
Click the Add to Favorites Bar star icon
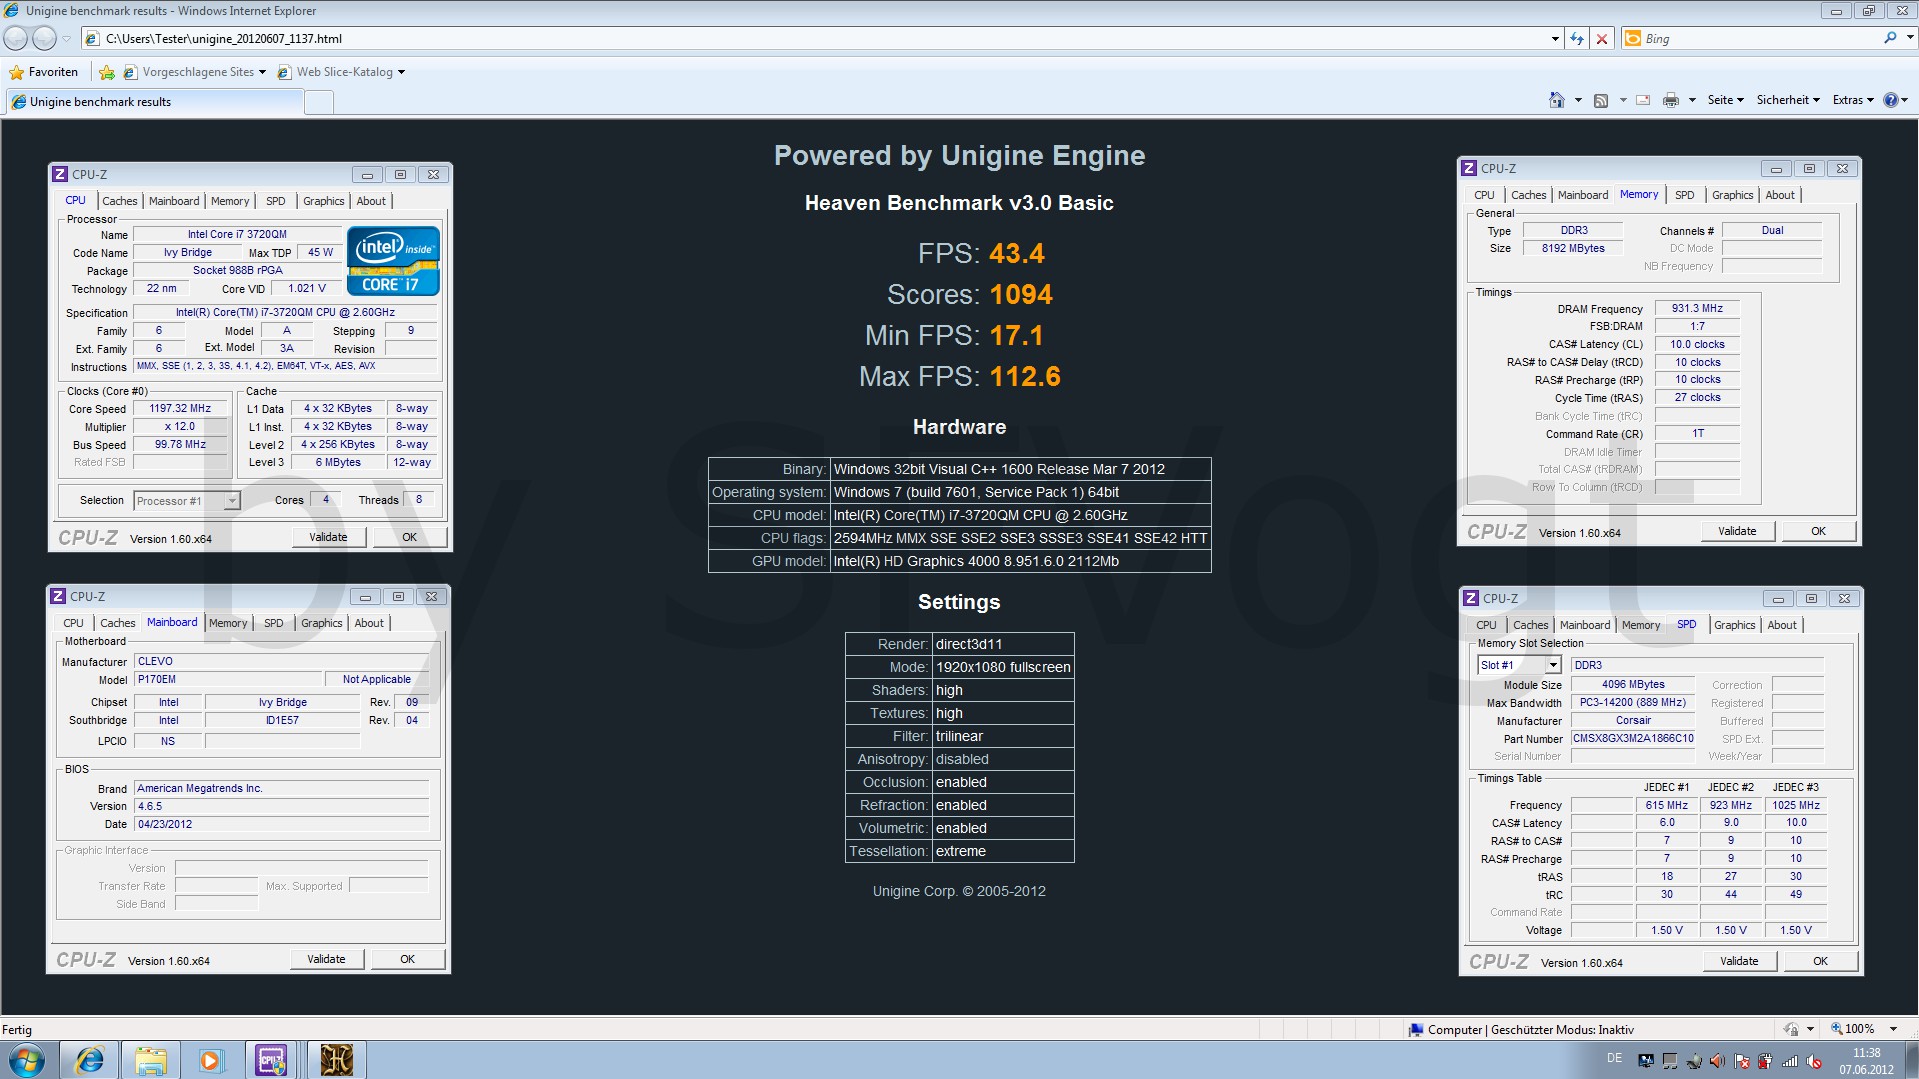click(107, 72)
